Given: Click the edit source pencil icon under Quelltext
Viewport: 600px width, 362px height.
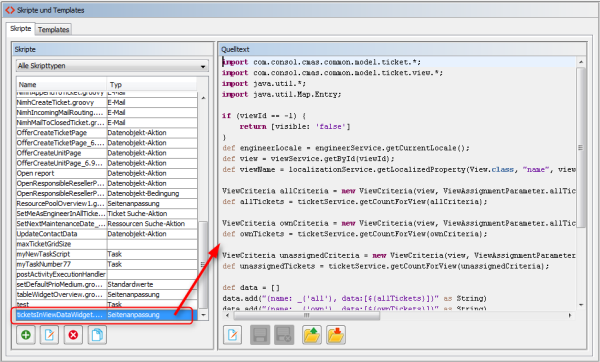Looking at the screenshot, I should [233, 335].
